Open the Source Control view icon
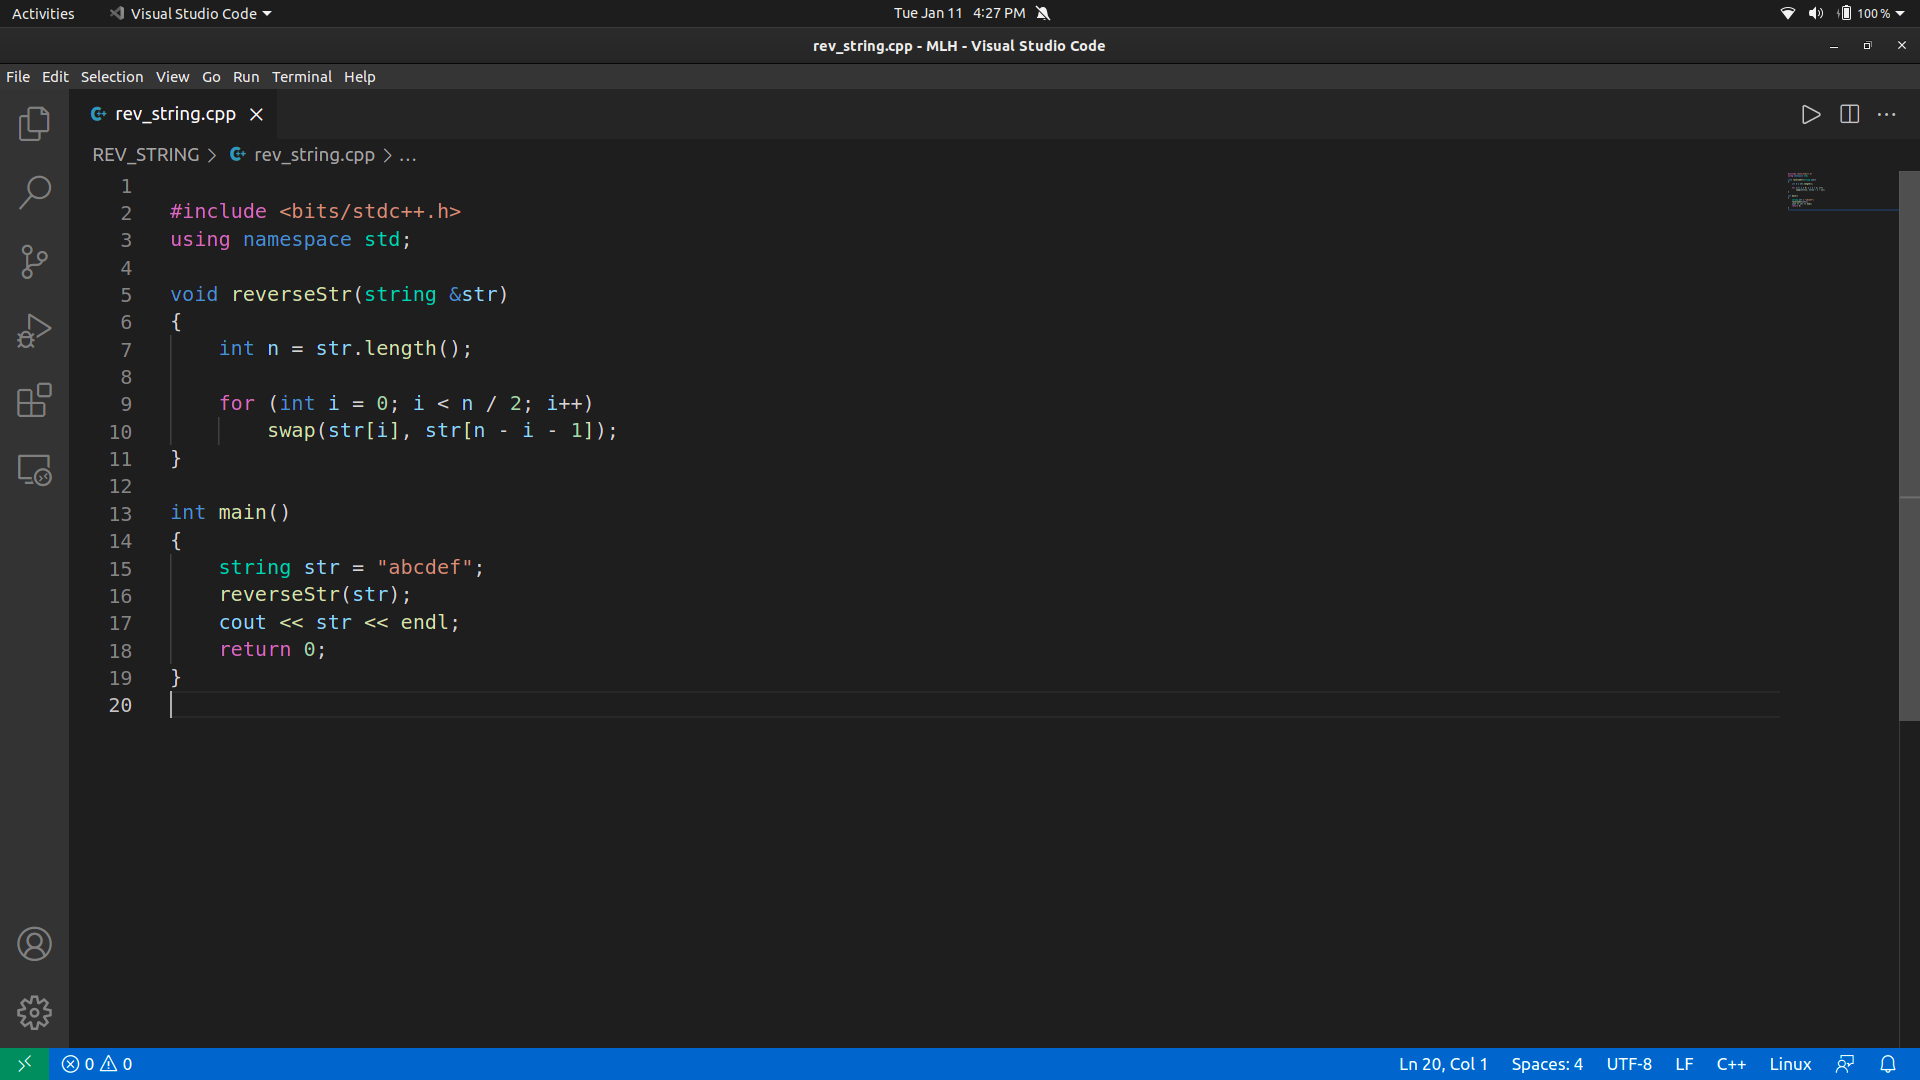 [x=34, y=262]
